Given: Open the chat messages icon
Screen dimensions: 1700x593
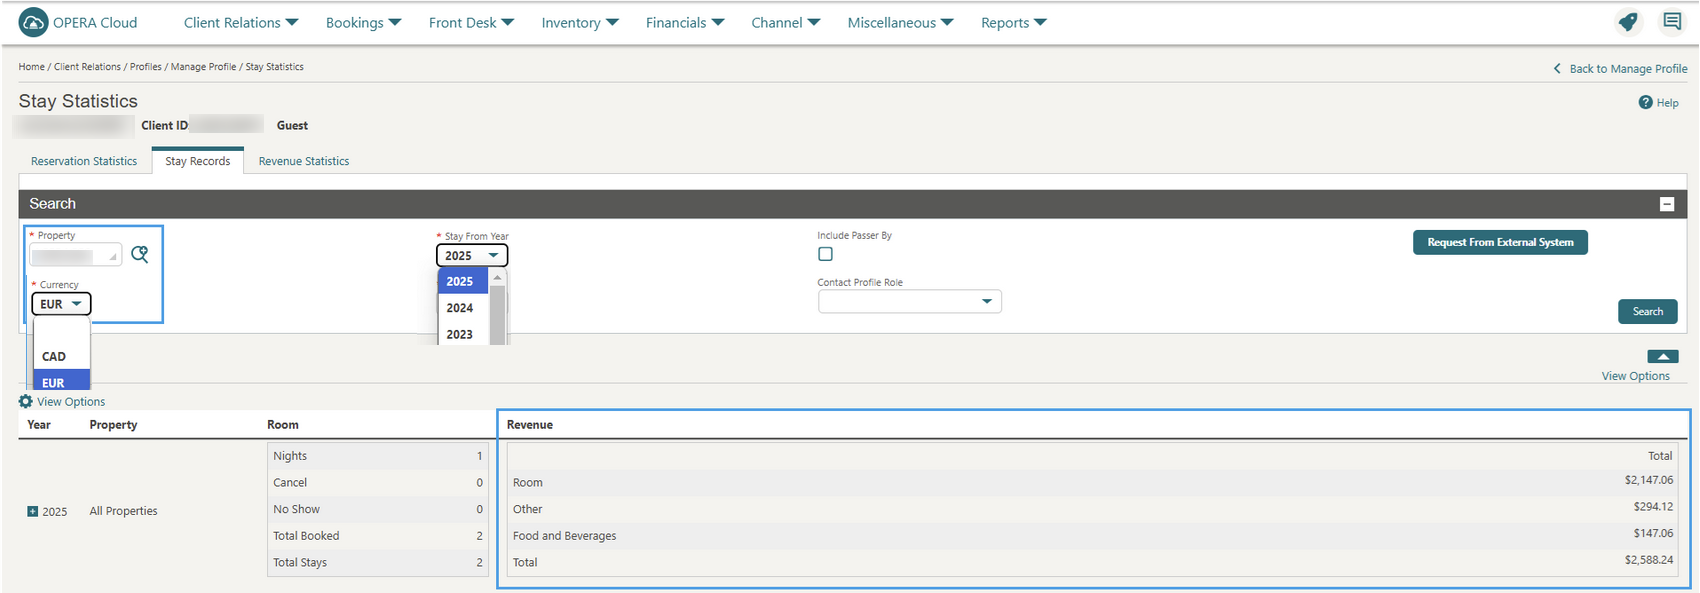Looking at the screenshot, I should point(1672,21).
